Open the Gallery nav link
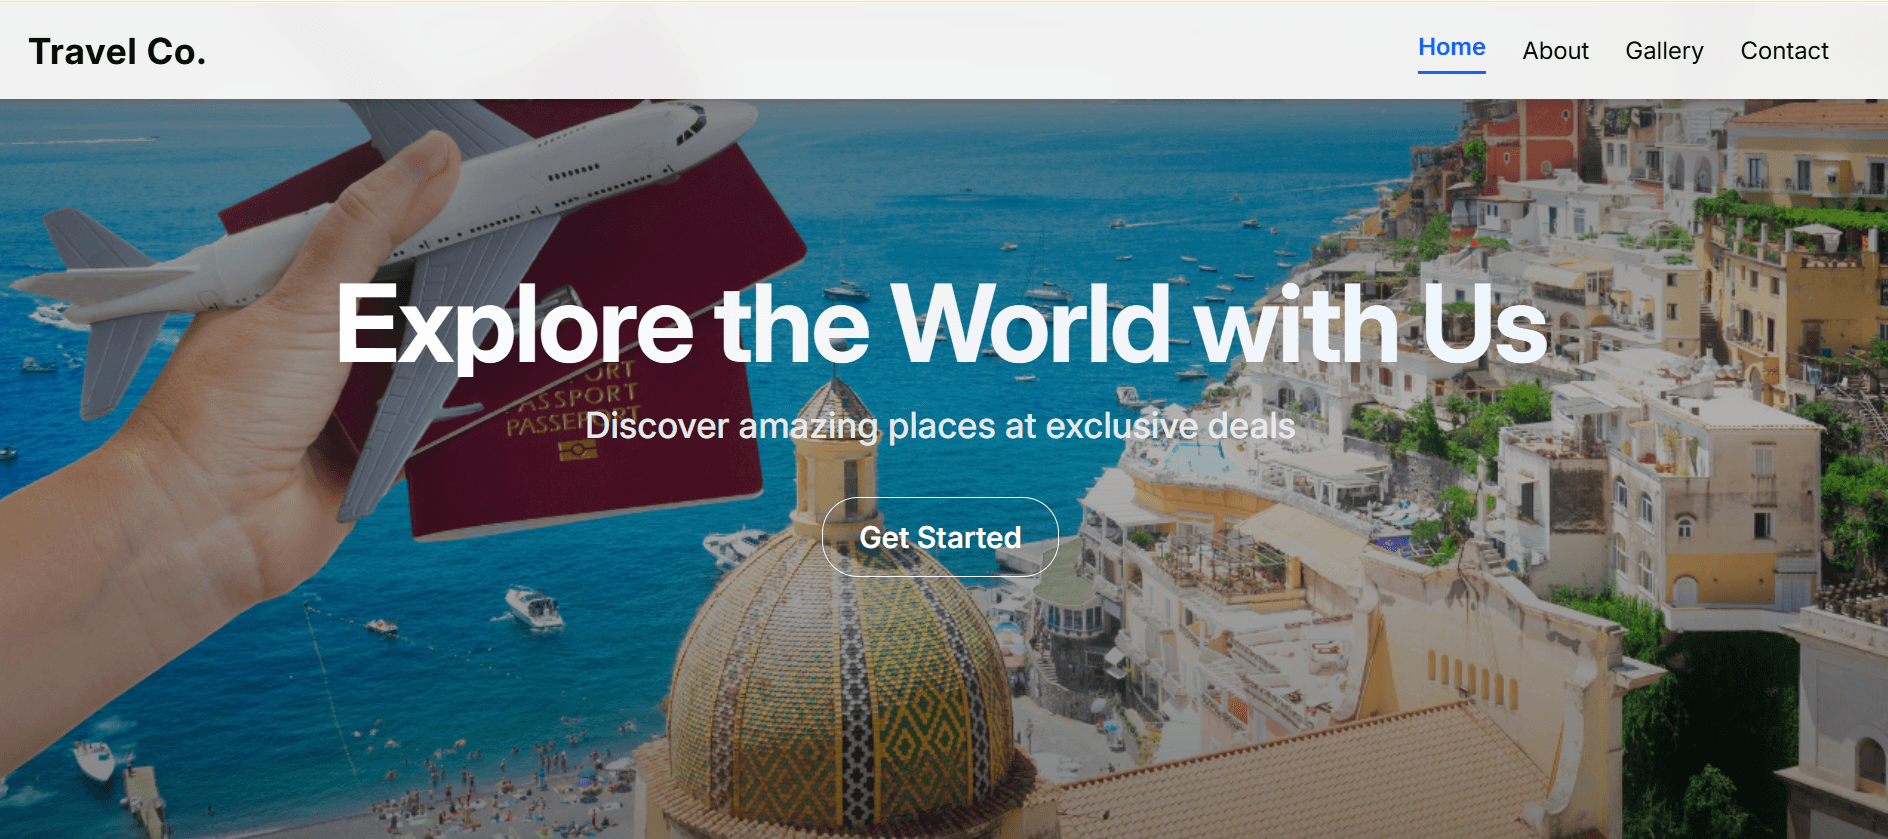Viewport: 1888px width, 839px height. click(x=1664, y=51)
